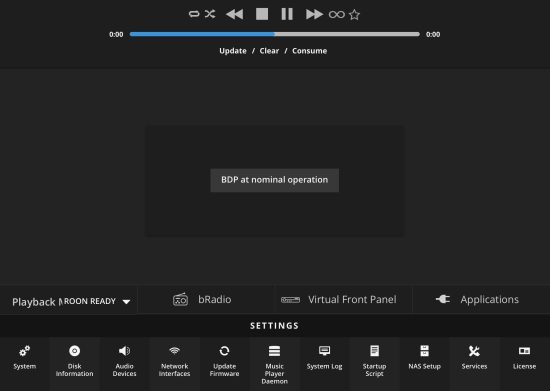550x391 pixels.
Task: Open the bRadio tab
Action: (206, 299)
